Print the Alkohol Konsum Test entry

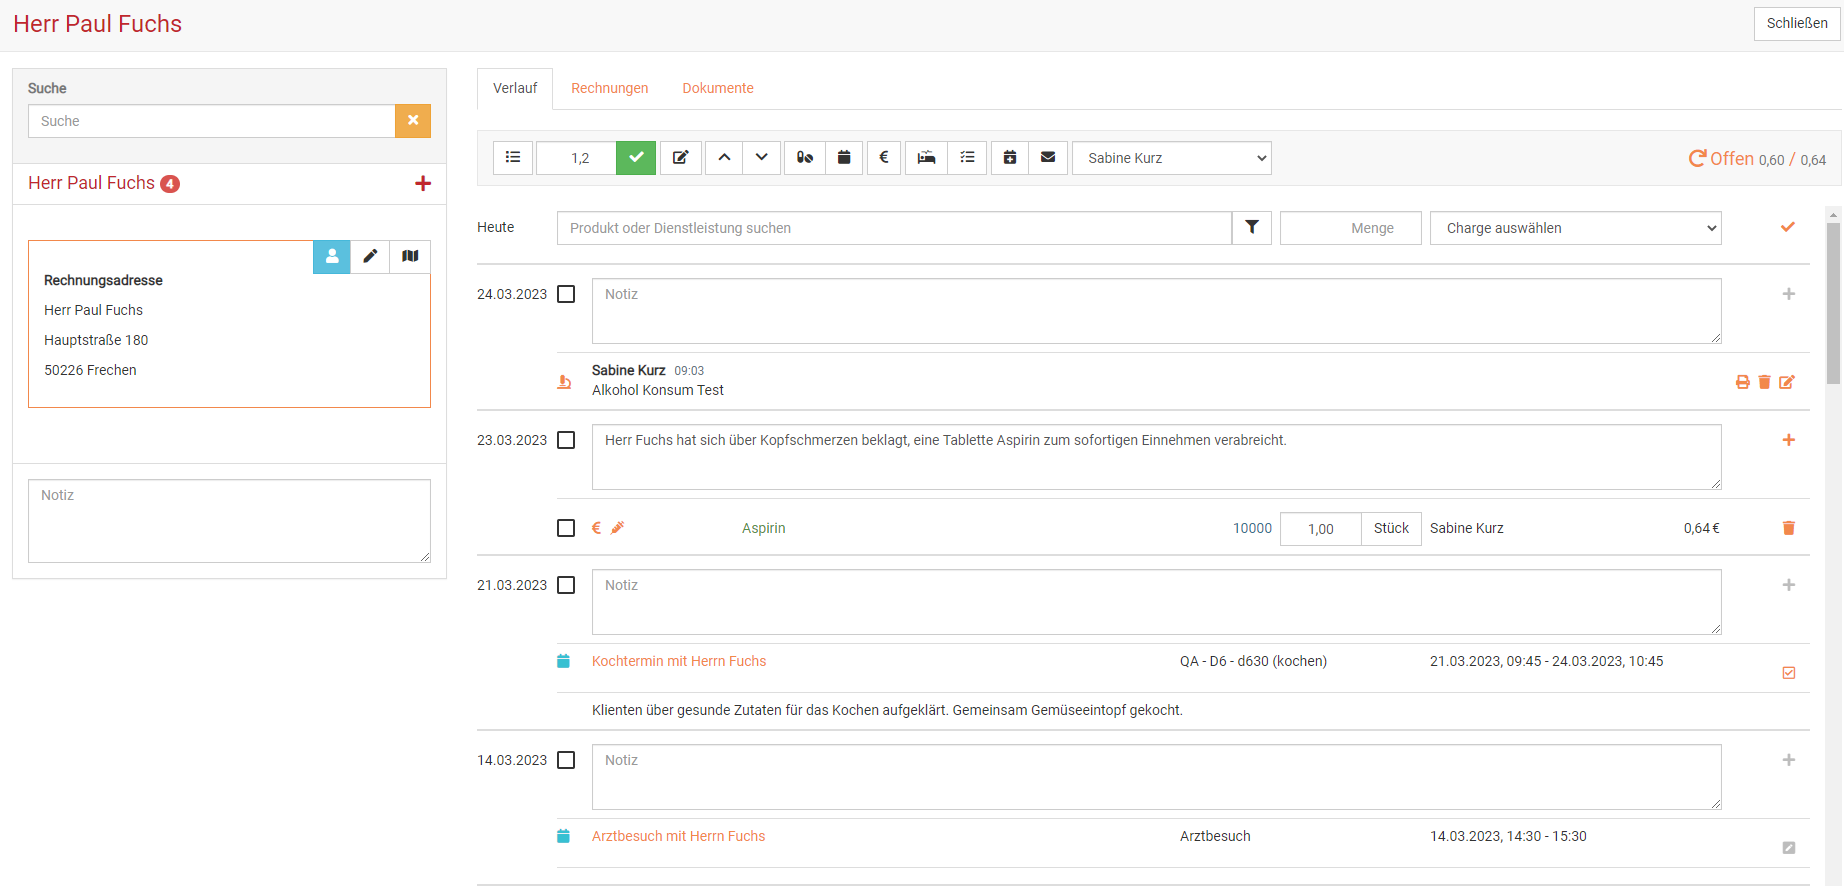tap(1742, 382)
